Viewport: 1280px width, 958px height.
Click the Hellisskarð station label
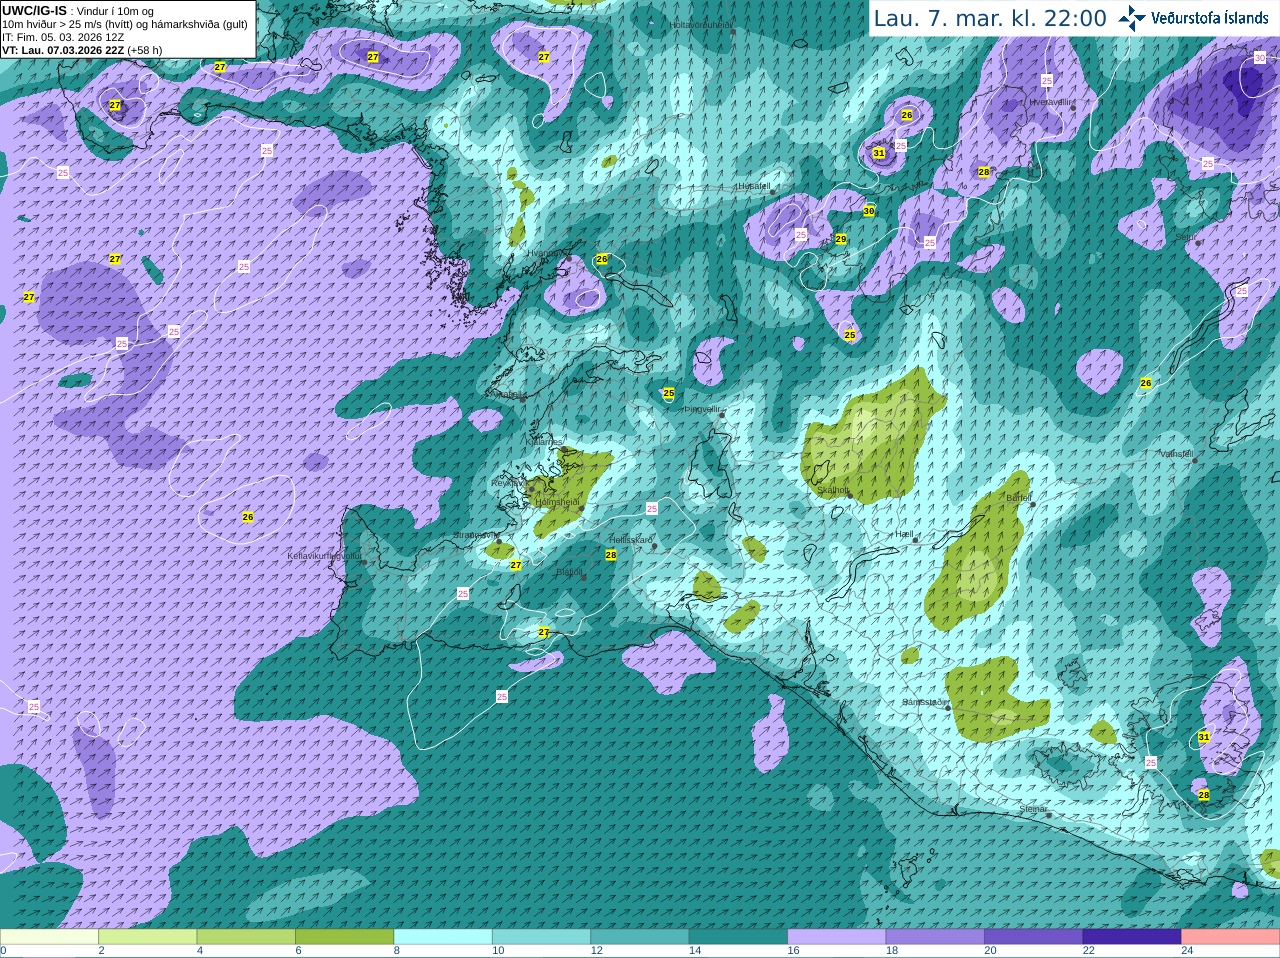[630, 540]
